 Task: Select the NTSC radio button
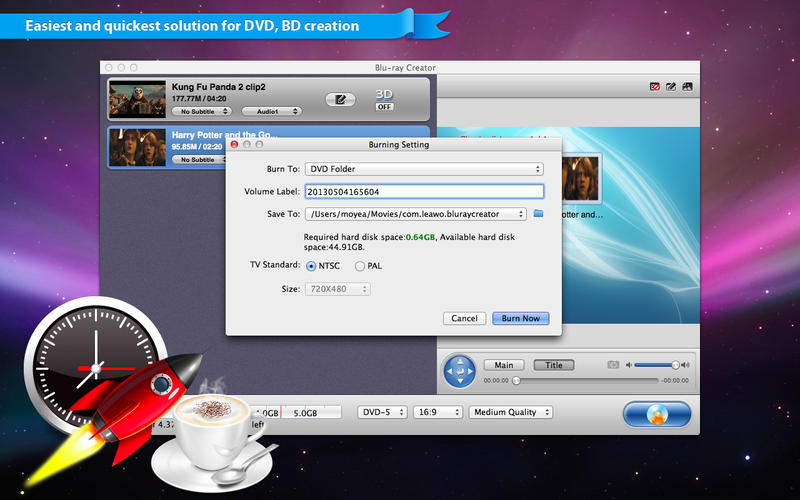(311, 266)
